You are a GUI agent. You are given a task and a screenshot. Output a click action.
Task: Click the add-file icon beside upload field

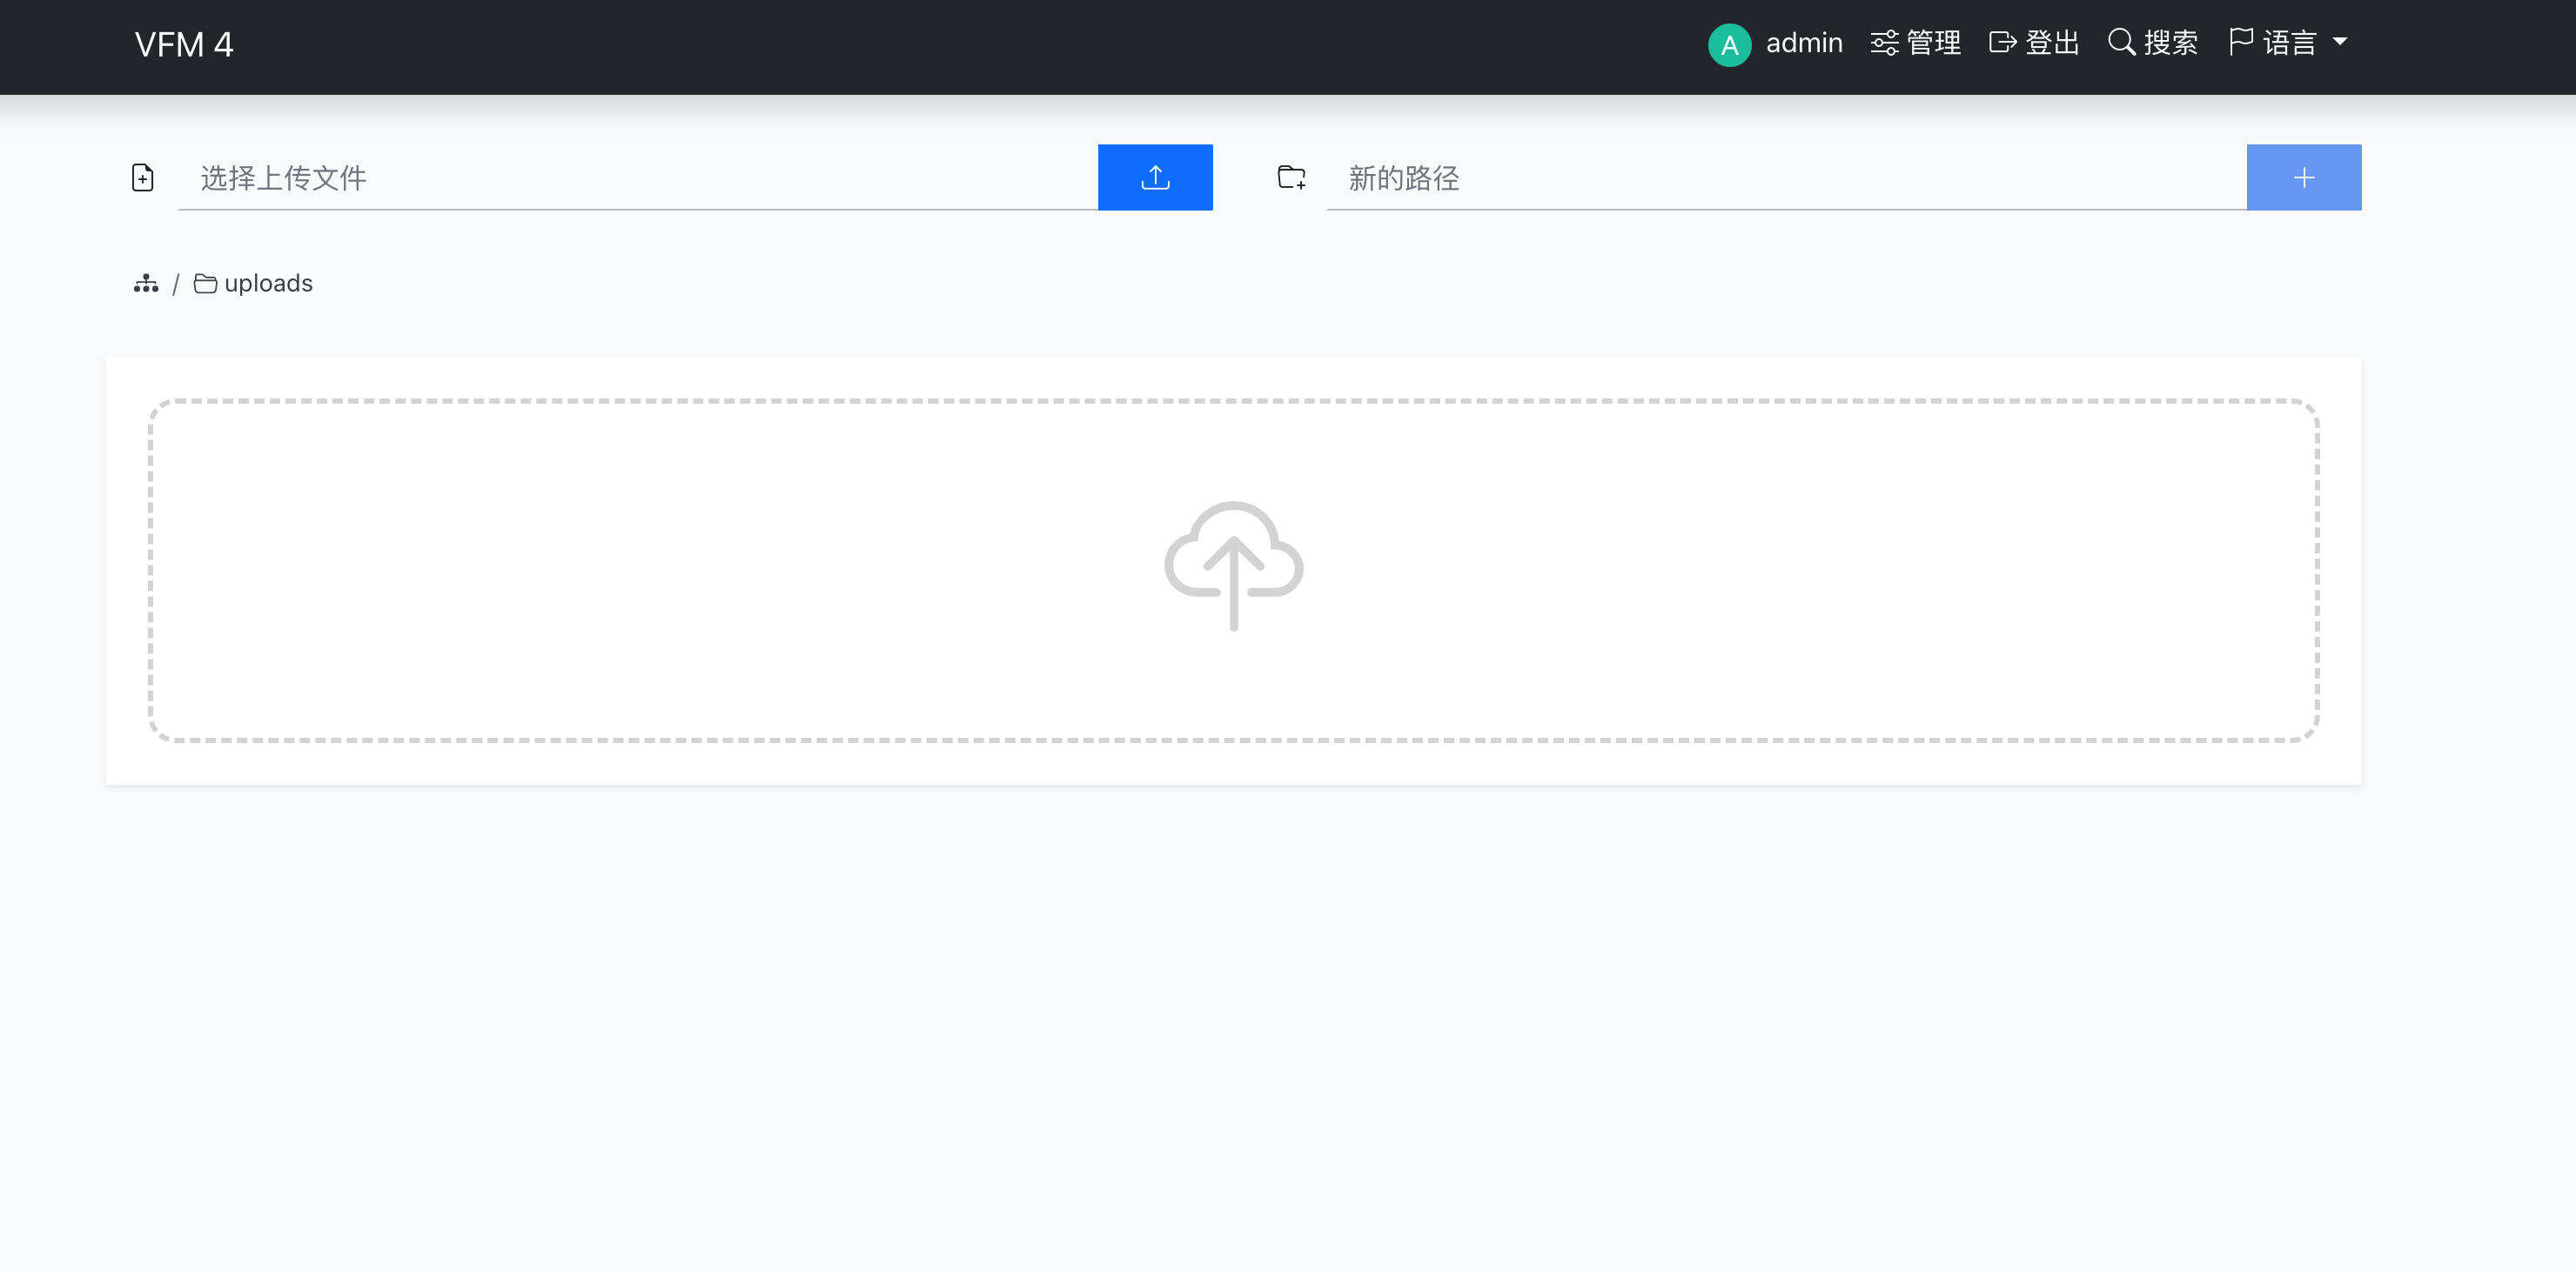143,178
